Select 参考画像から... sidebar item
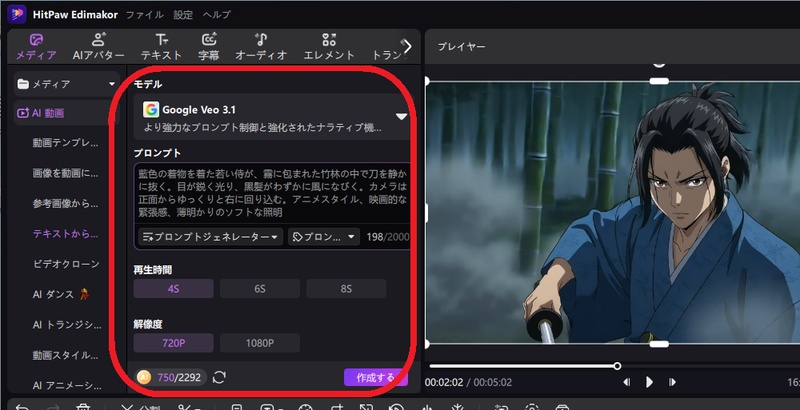 coord(65,203)
